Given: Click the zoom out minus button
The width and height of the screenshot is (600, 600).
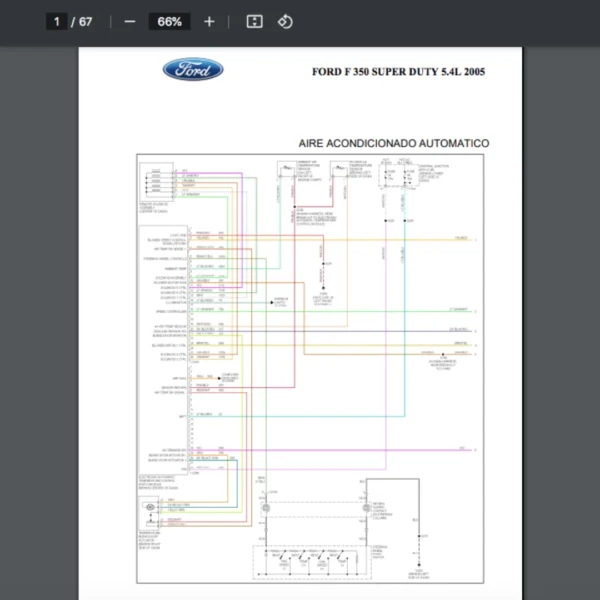Looking at the screenshot, I should pos(129,21).
